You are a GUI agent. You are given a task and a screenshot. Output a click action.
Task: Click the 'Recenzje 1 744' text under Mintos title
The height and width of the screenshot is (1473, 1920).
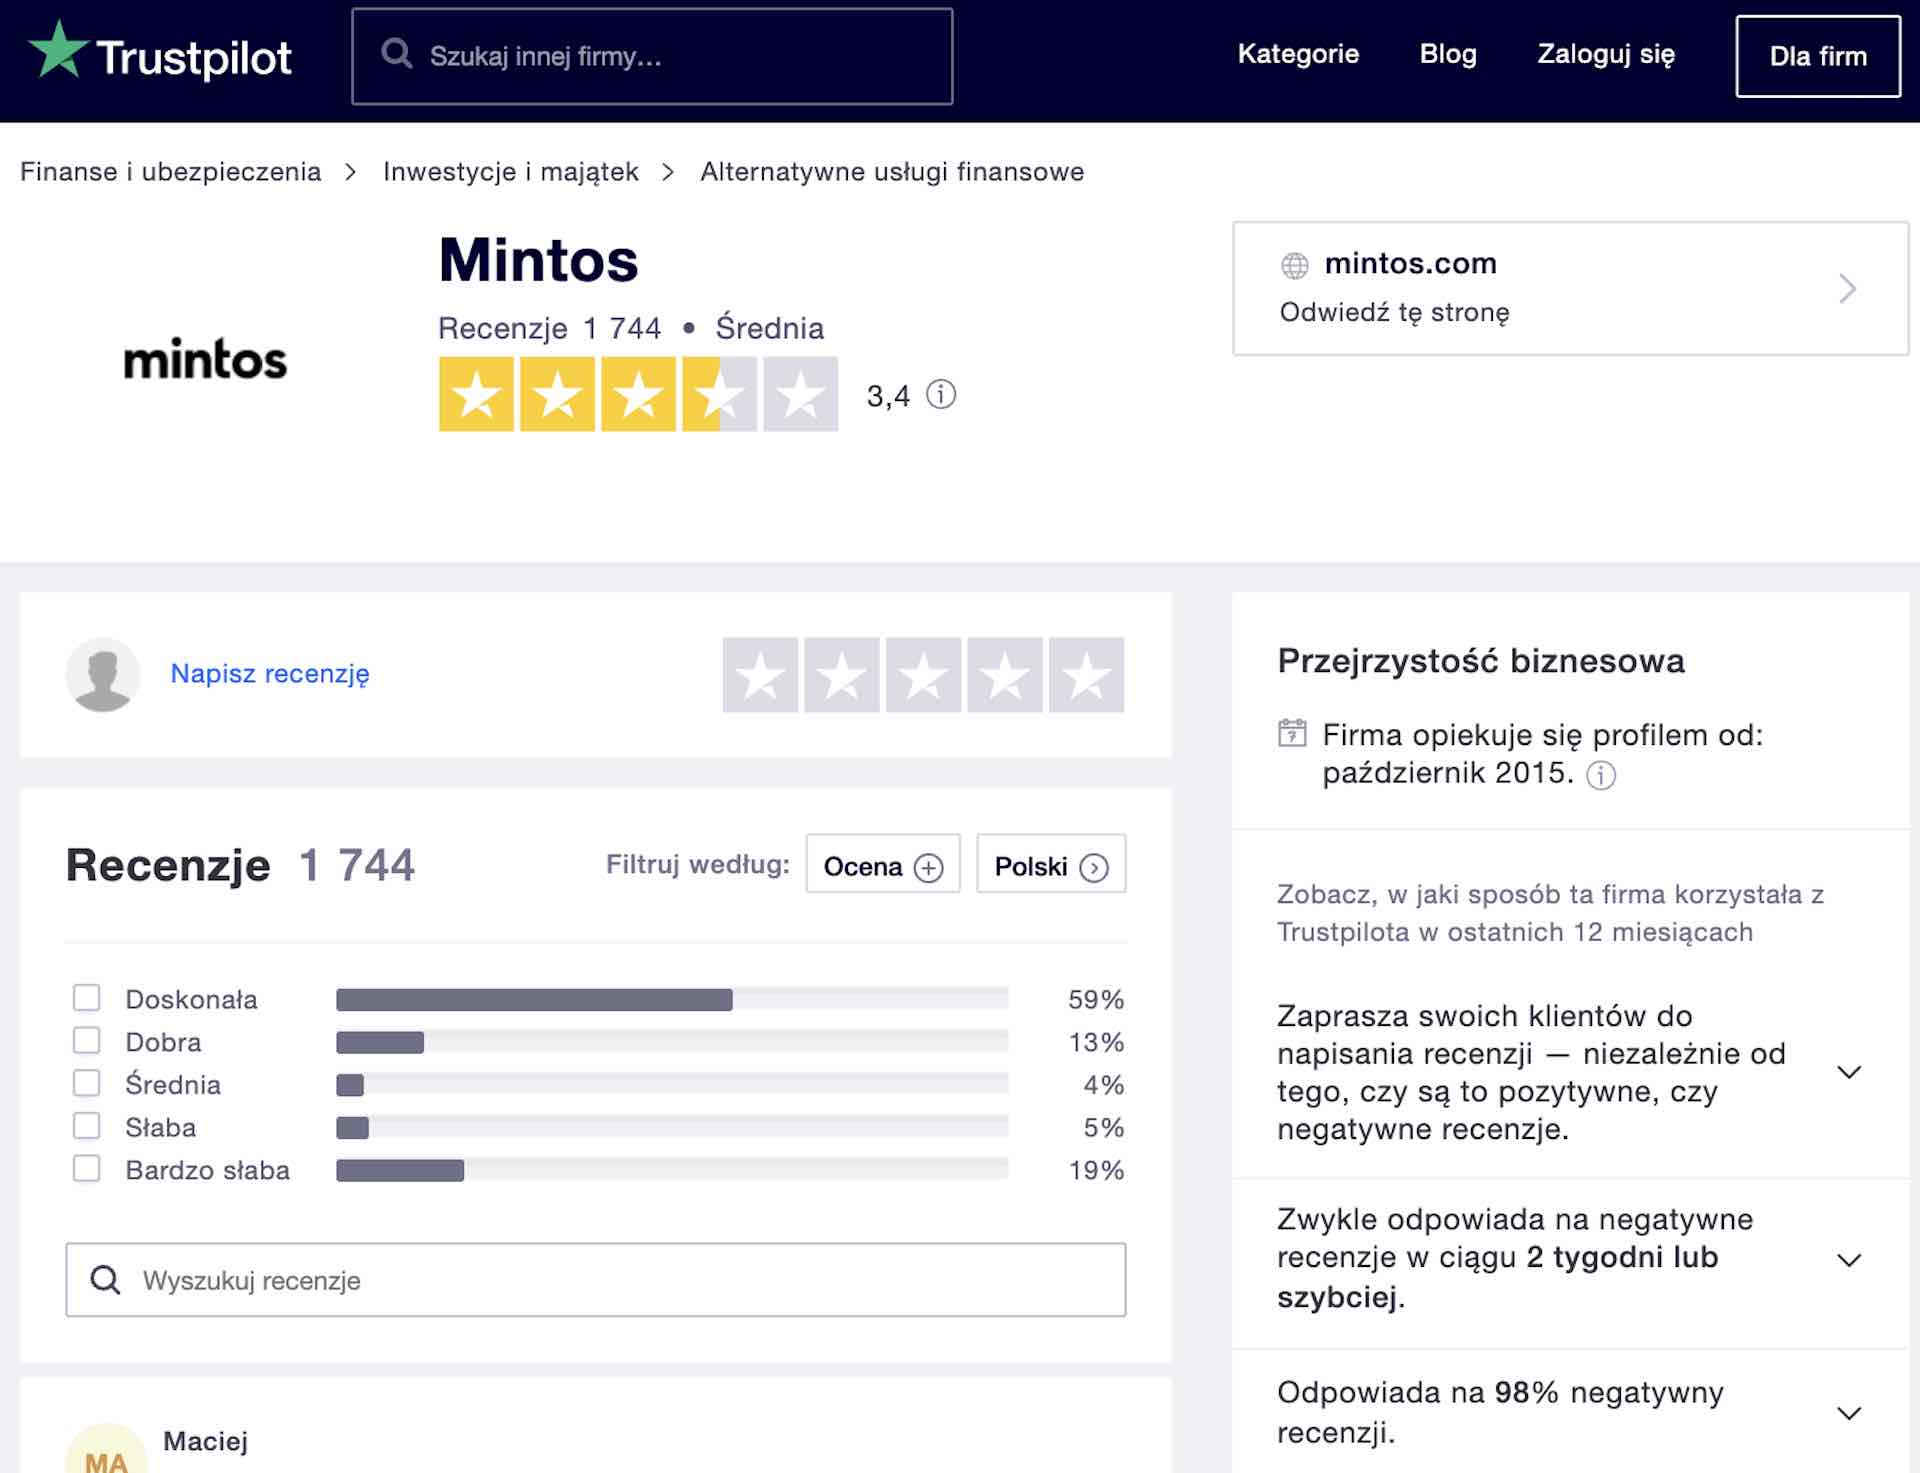549,328
